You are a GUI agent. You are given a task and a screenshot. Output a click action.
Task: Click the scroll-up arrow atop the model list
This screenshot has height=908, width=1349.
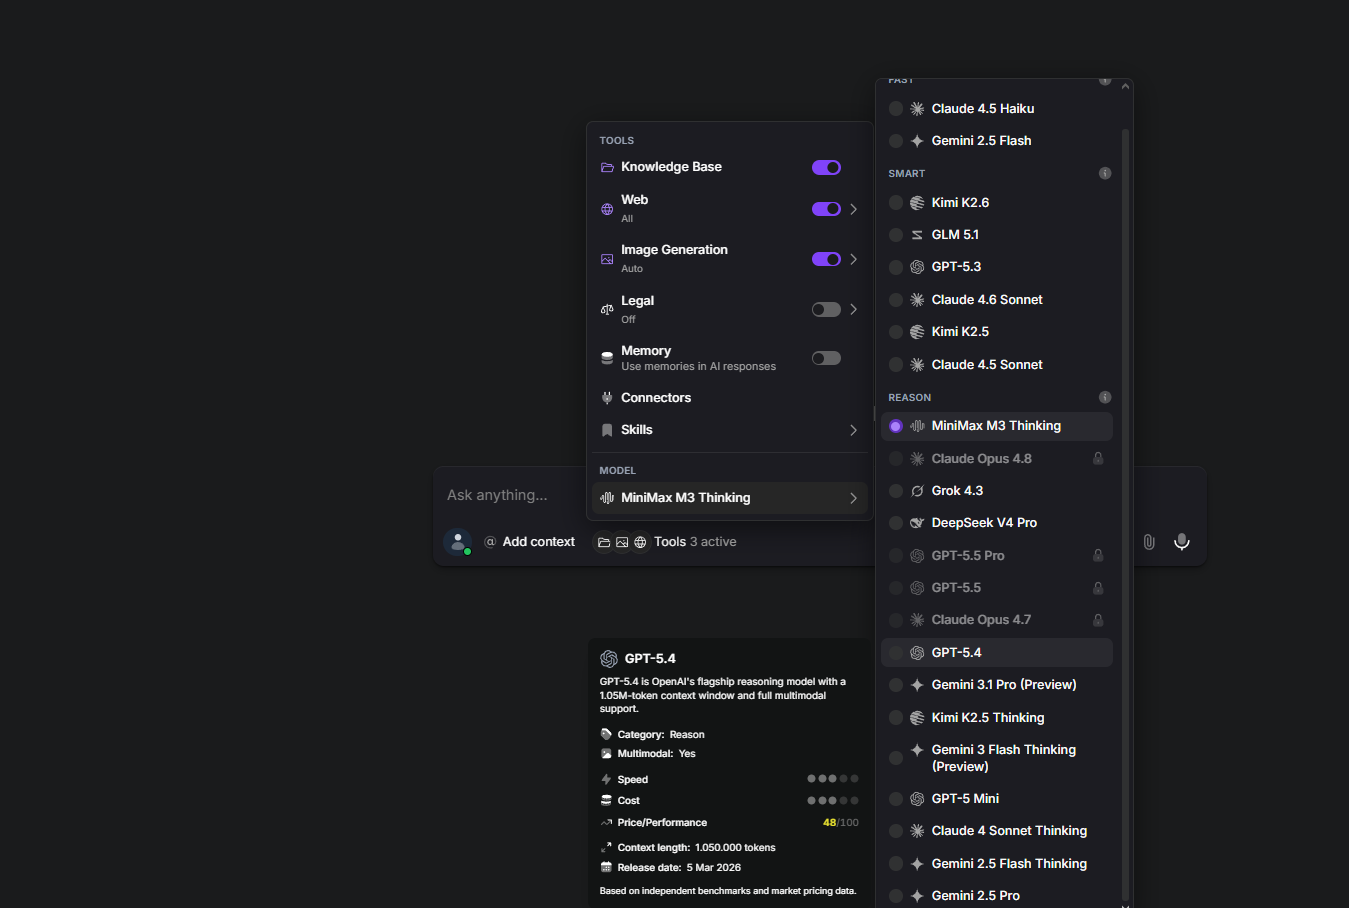pos(1125,87)
